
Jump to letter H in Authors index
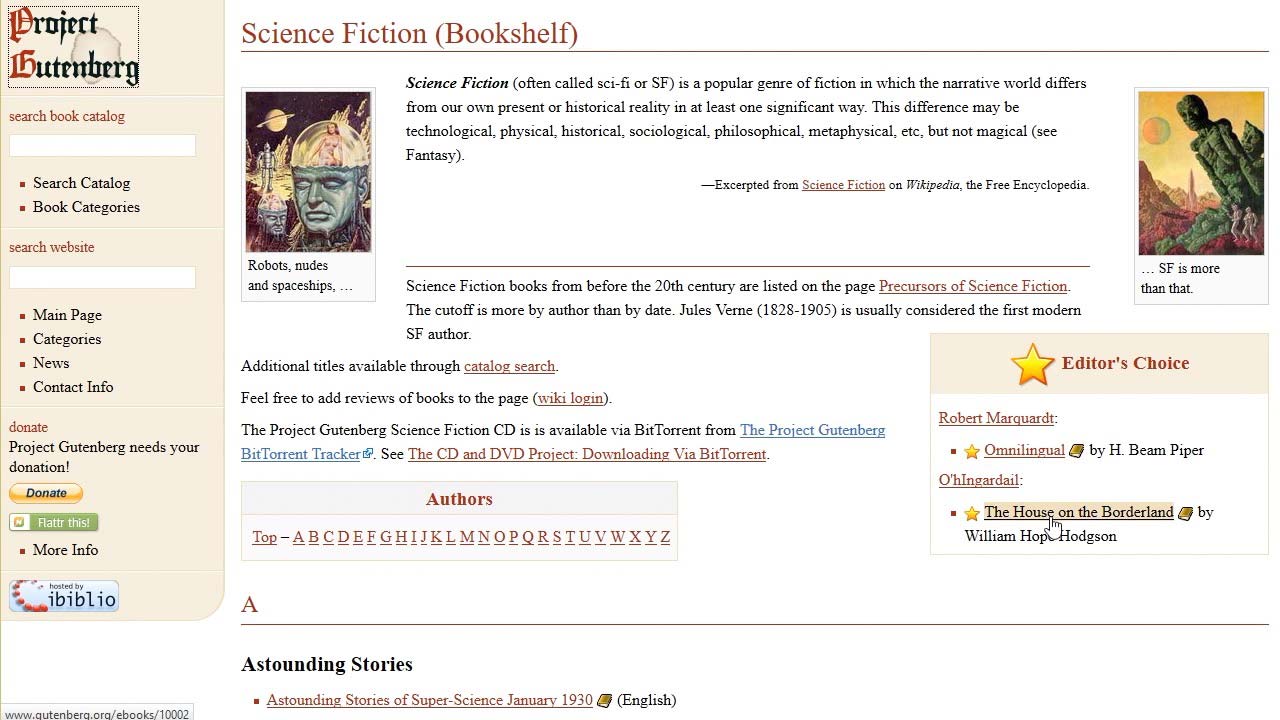(x=401, y=537)
